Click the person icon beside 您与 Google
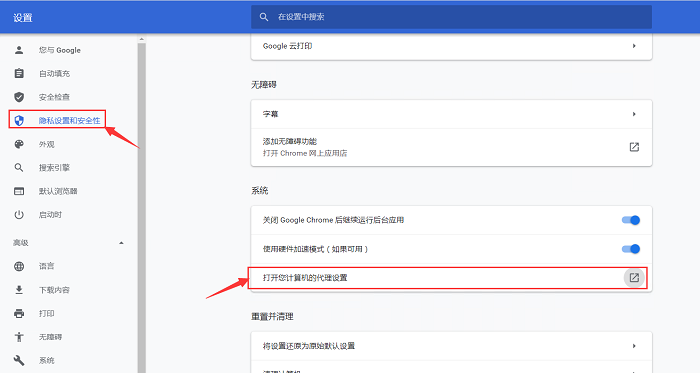Screen dimensions: 700x373 pos(19,50)
